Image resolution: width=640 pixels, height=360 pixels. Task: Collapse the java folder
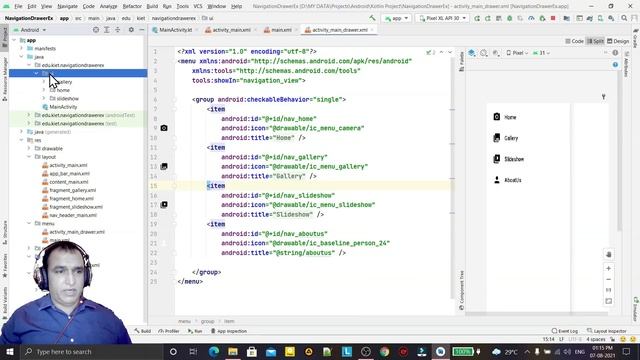point(22,57)
